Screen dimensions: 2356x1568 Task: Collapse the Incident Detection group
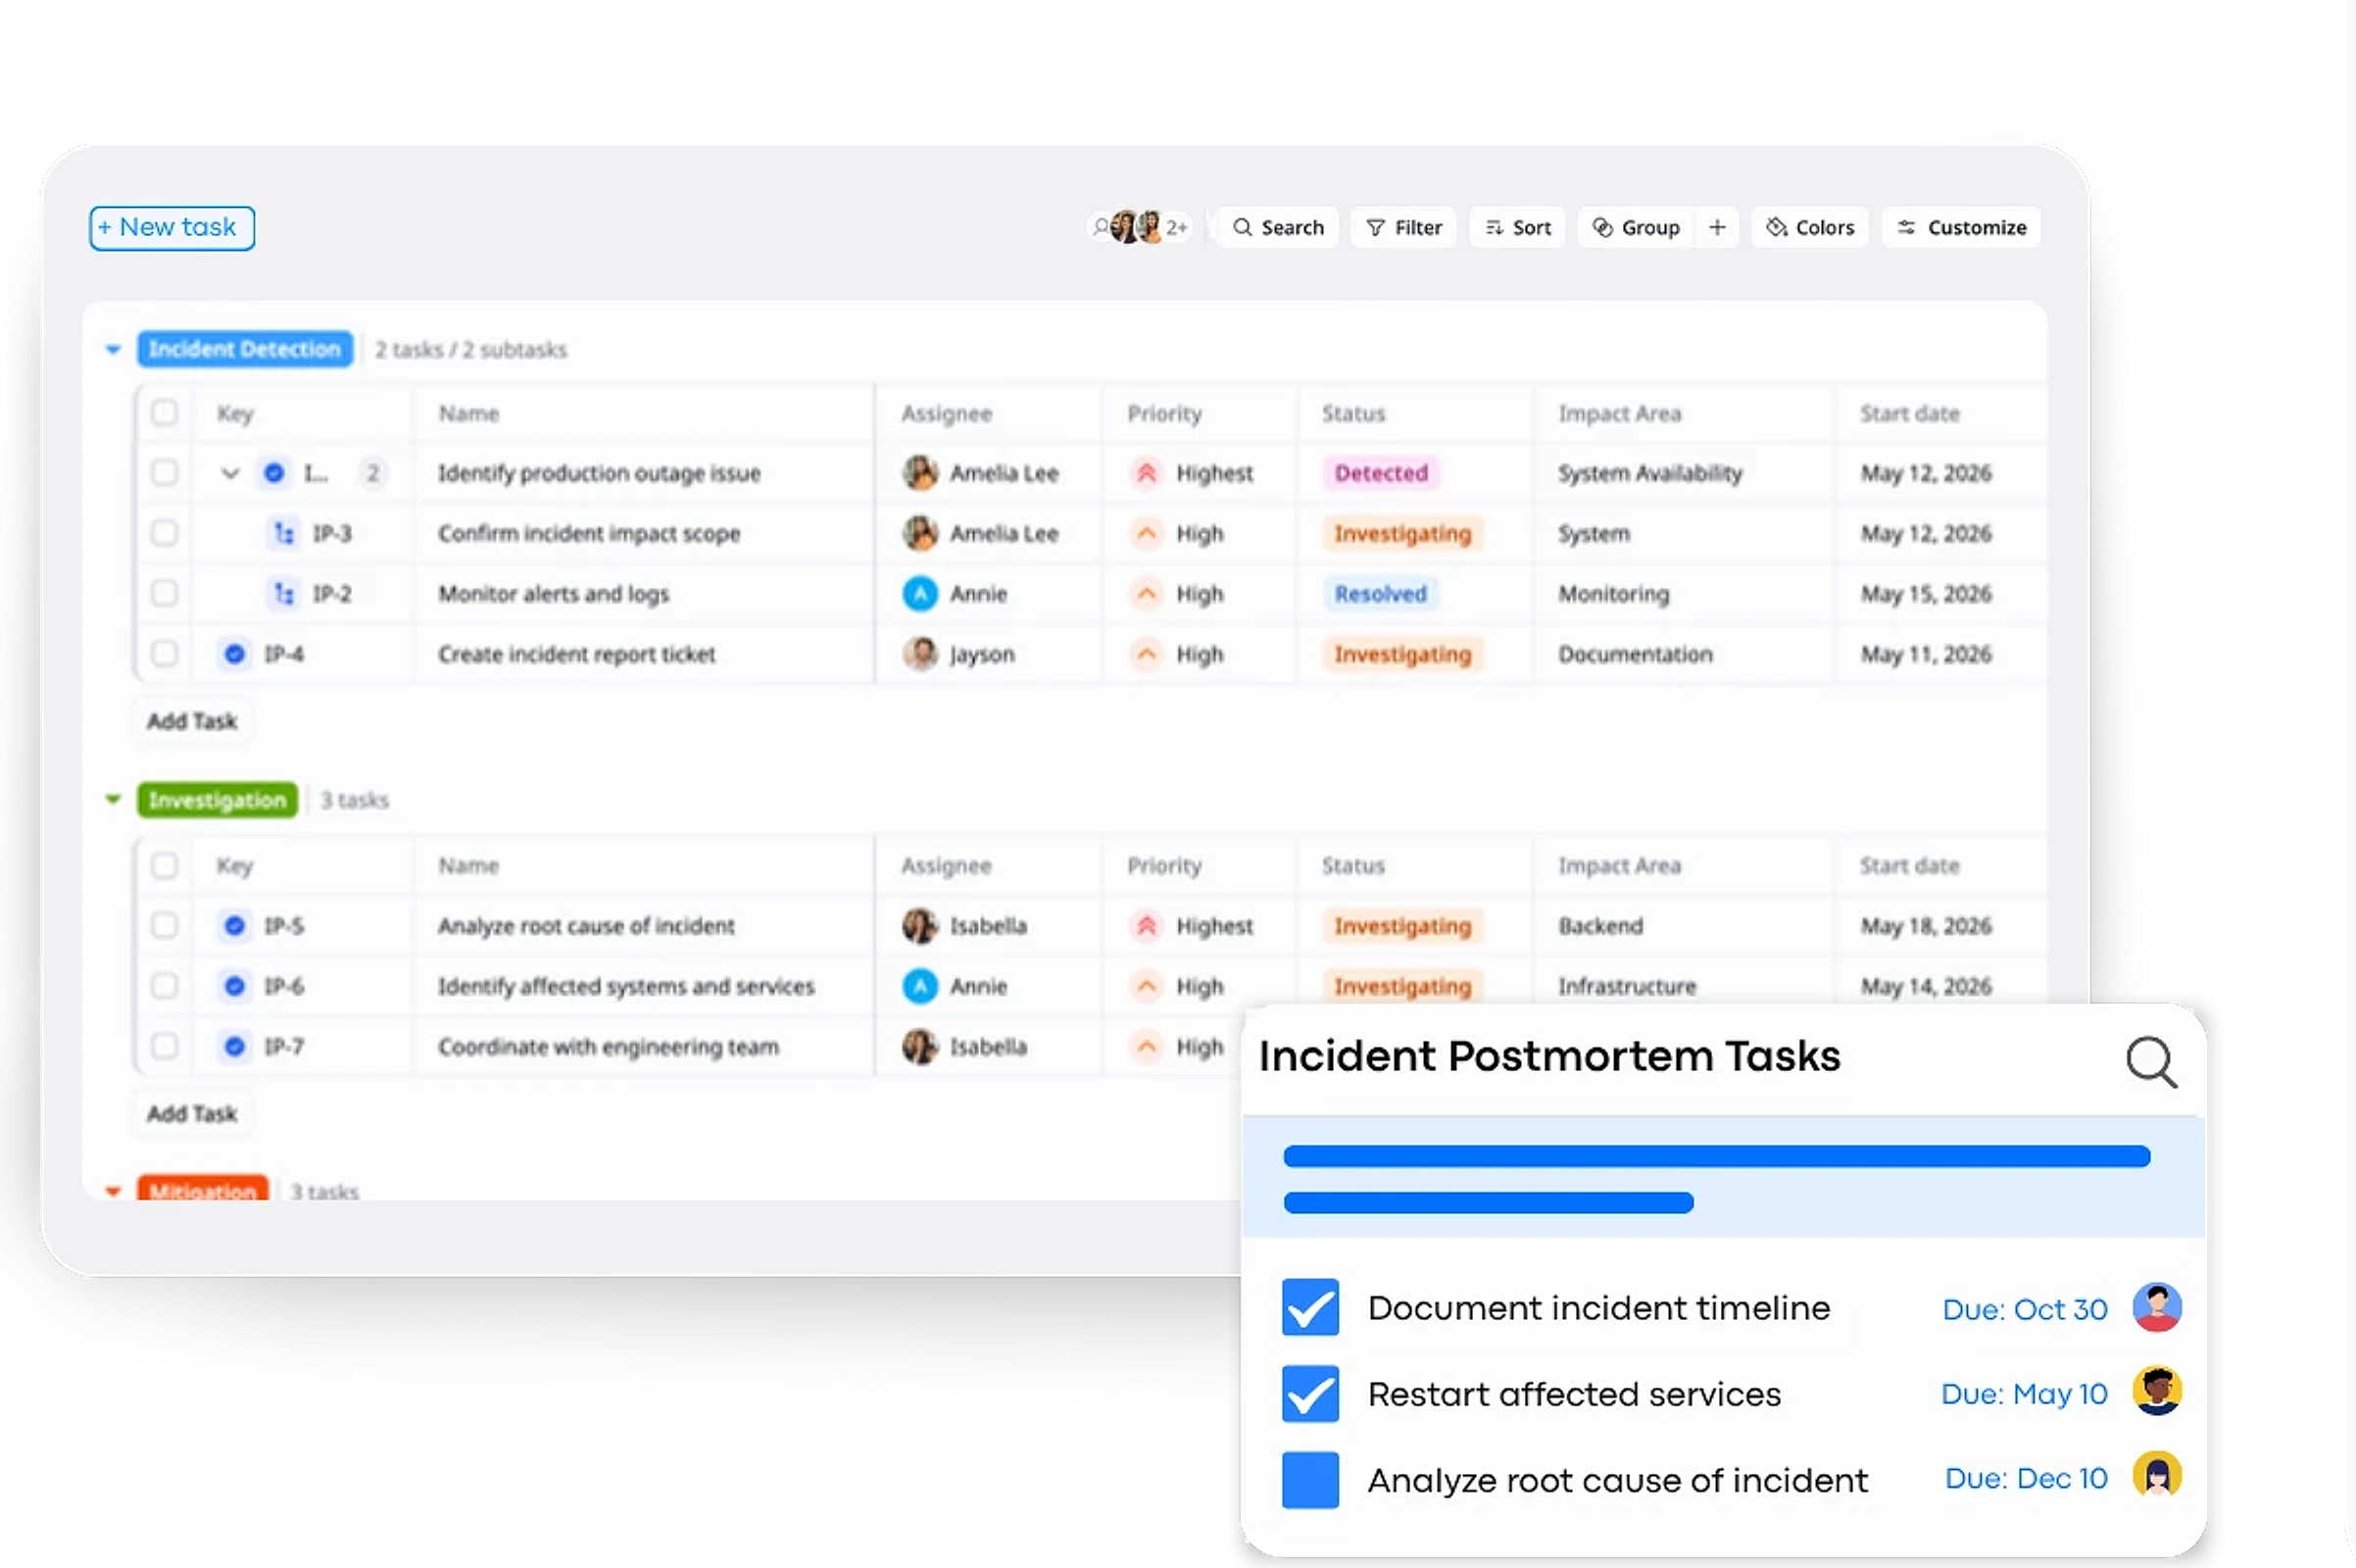[x=113, y=350]
